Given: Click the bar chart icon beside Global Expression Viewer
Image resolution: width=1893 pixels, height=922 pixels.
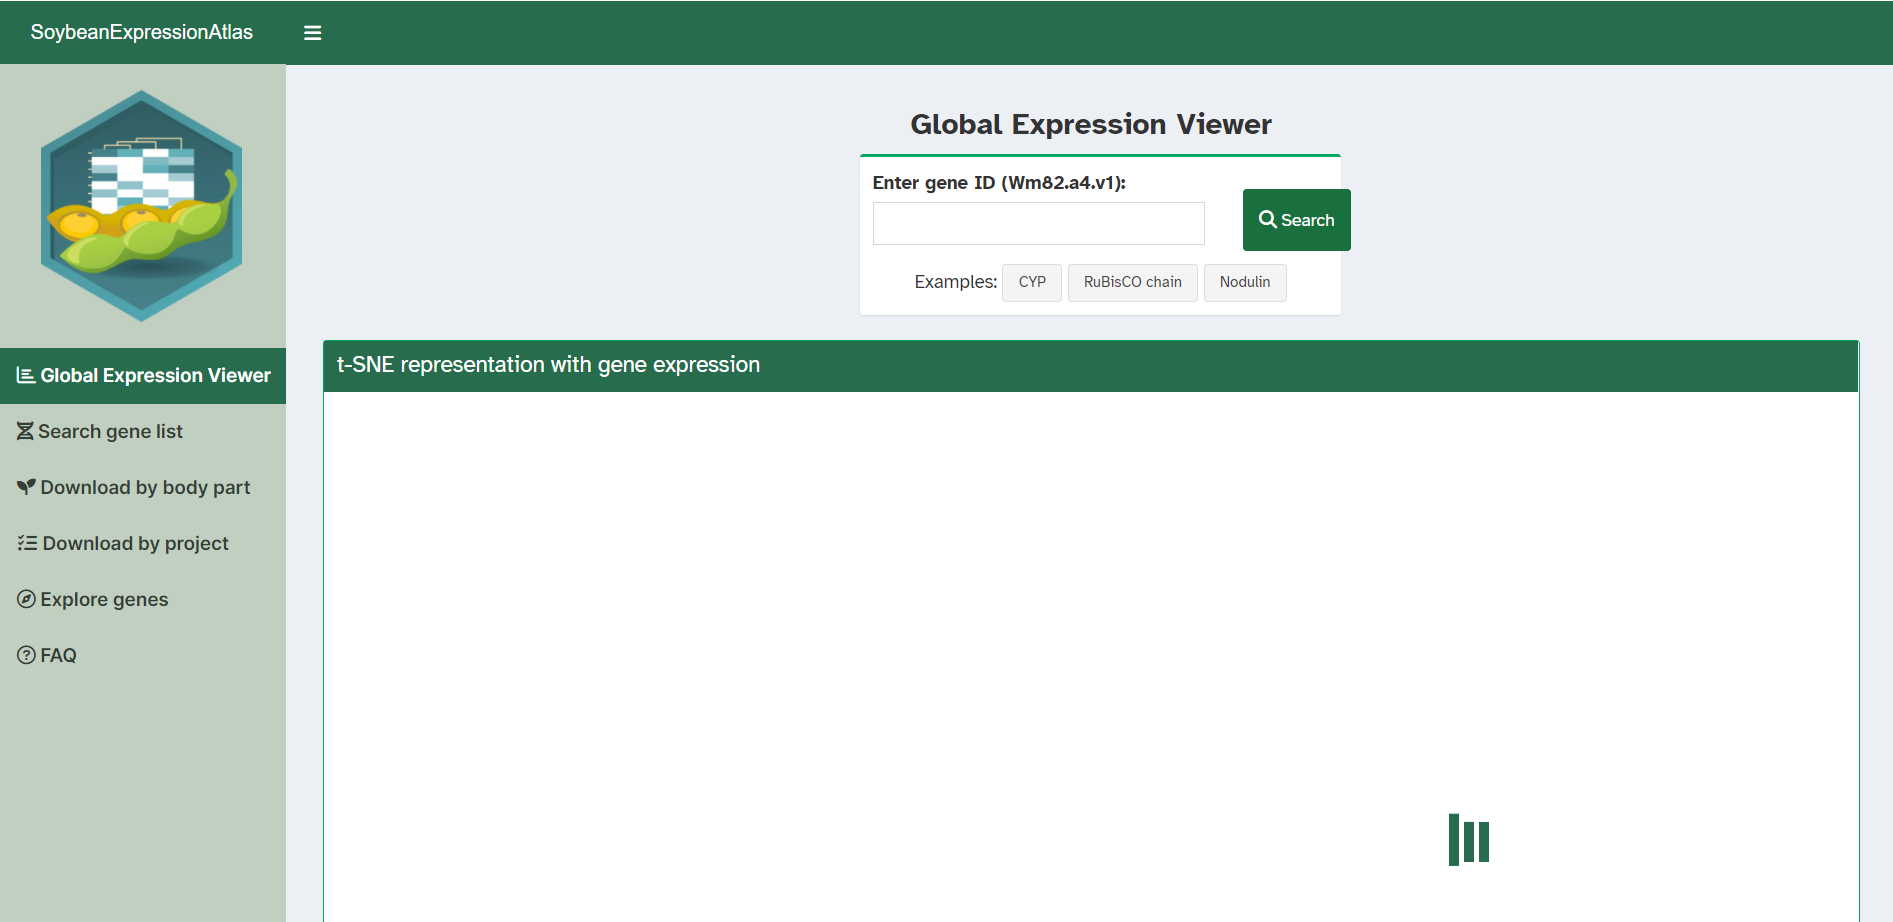Looking at the screenshot, I should 26,375.
